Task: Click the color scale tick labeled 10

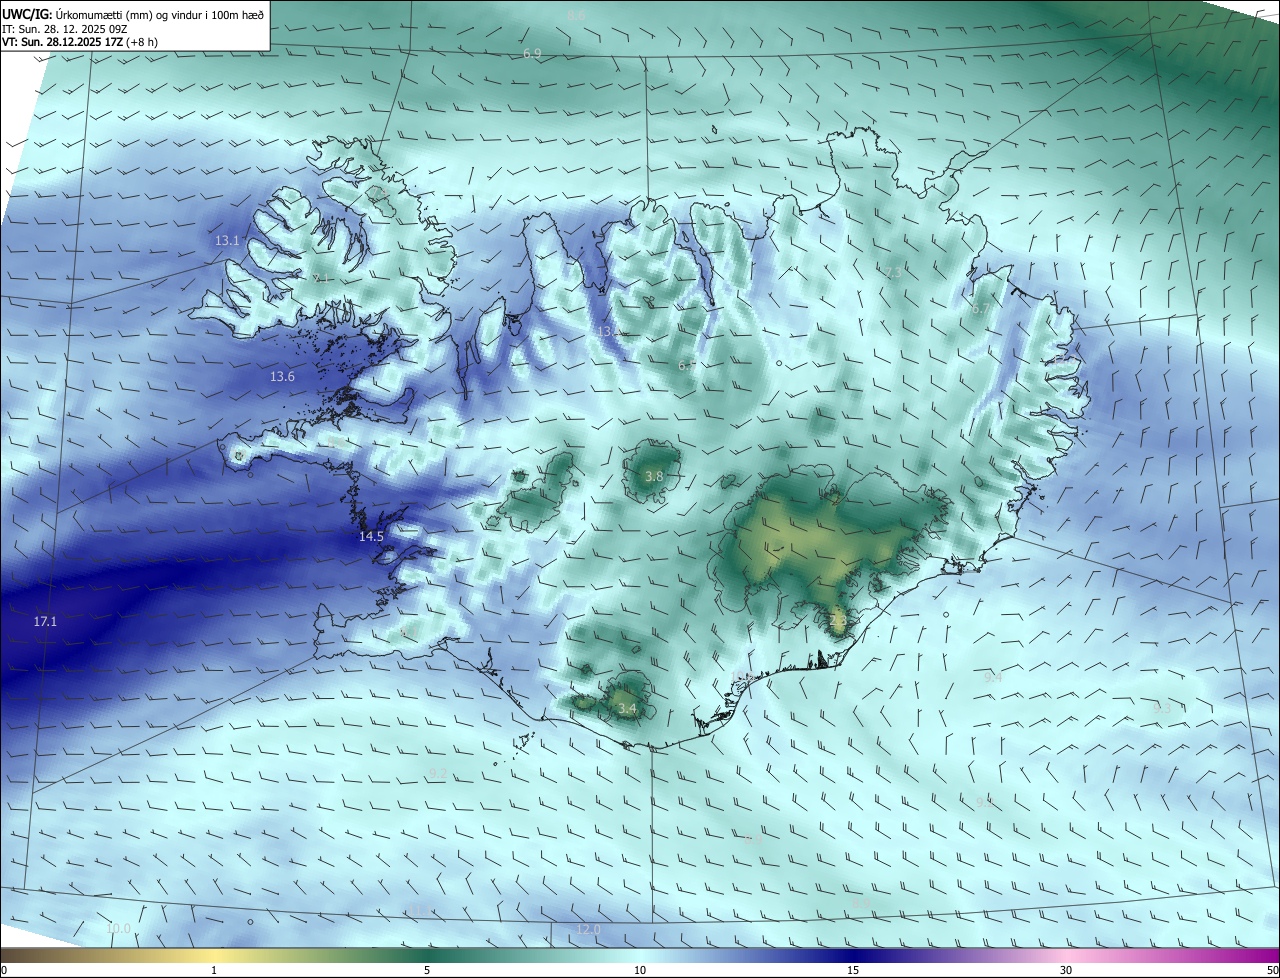Action: (640, 970)
